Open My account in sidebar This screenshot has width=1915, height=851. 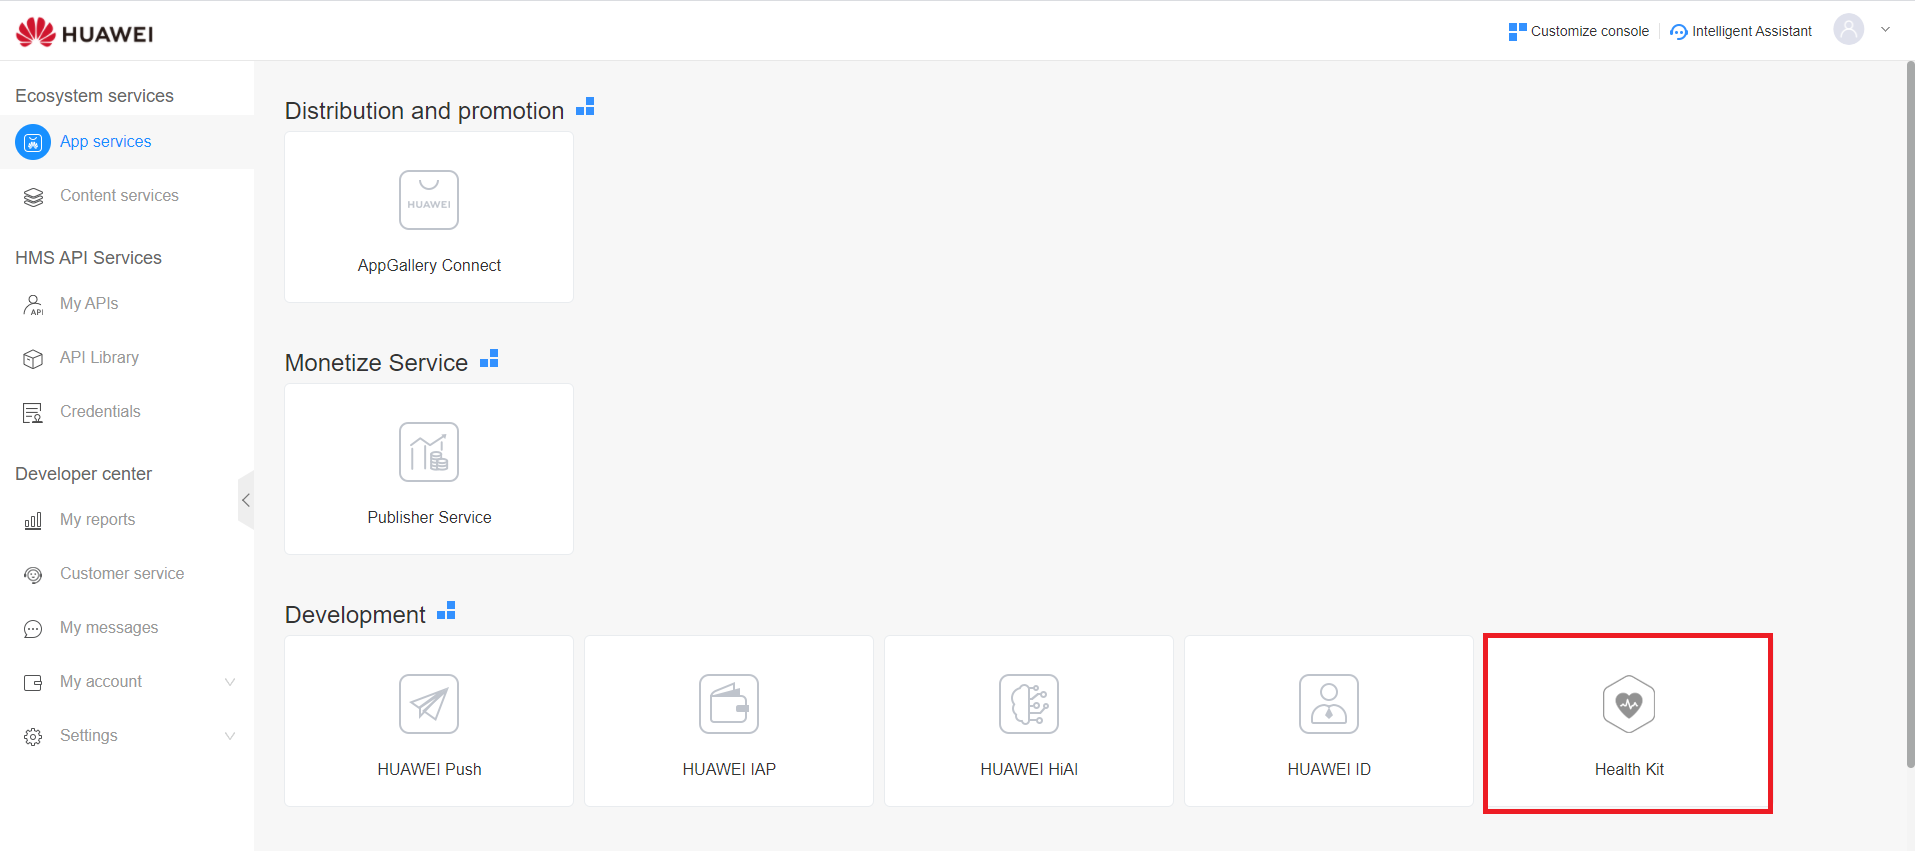127,682
